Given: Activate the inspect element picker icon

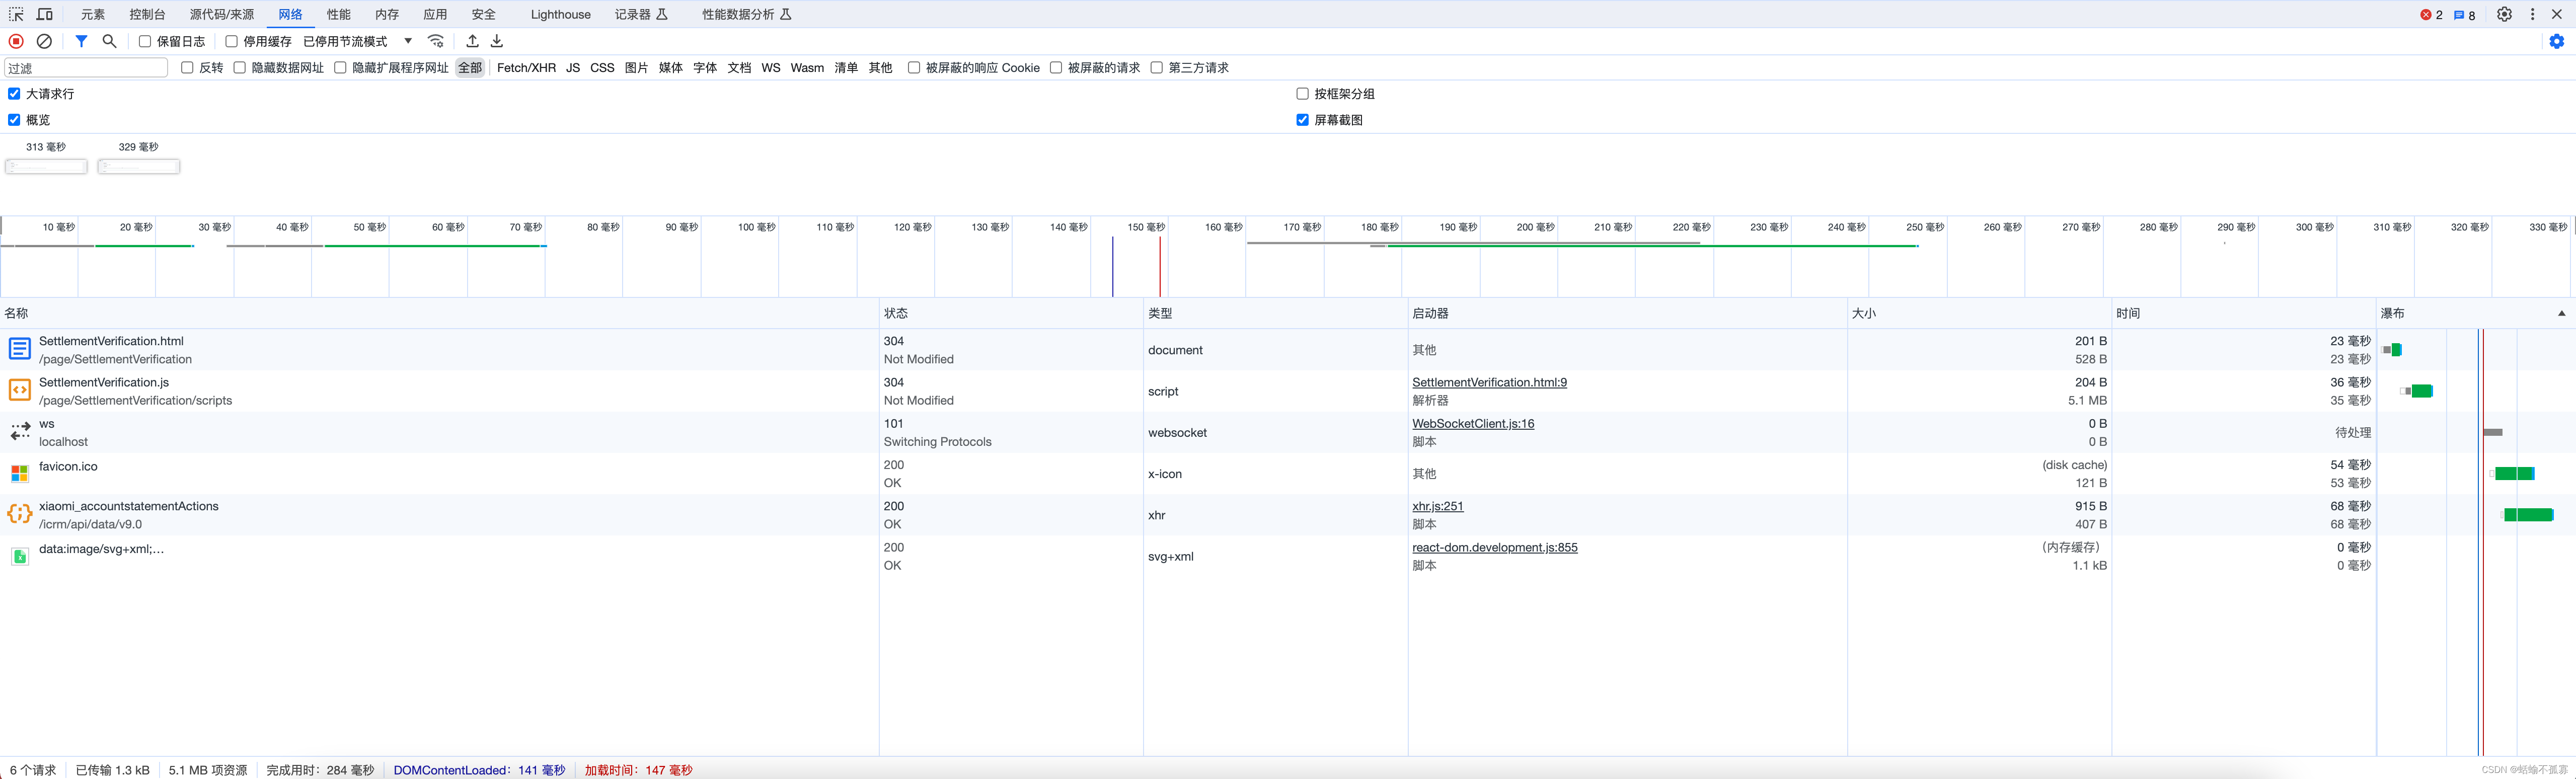Looking at the screenshot, I should pos(16,14).
